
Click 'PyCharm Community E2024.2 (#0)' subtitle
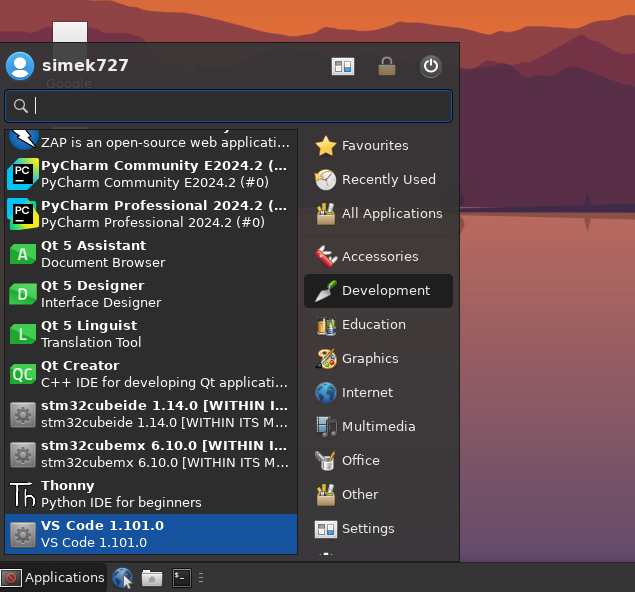155,183
